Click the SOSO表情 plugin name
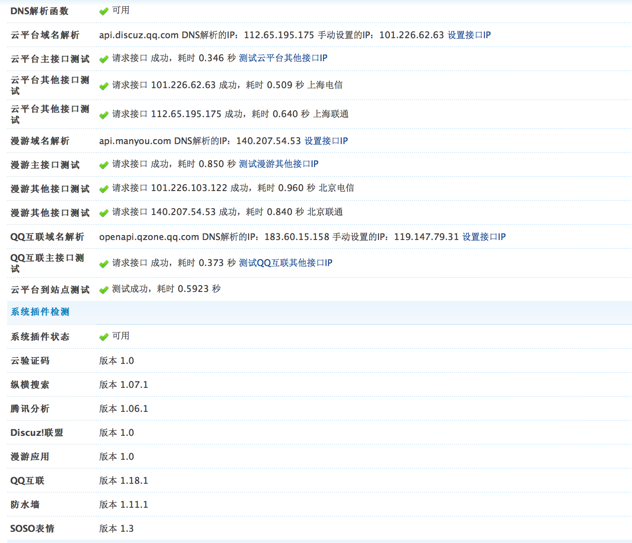Viewport: 632px width, 543px height. (32, 528)
